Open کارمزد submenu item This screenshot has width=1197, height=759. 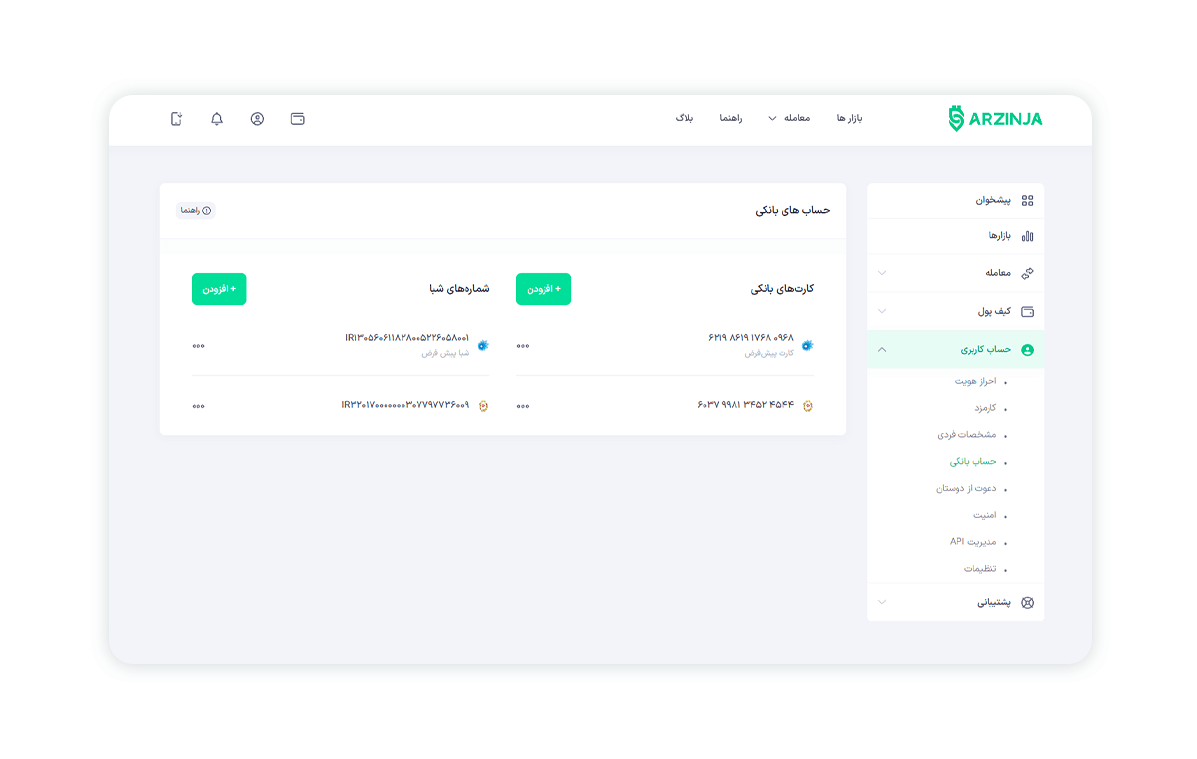985,408
